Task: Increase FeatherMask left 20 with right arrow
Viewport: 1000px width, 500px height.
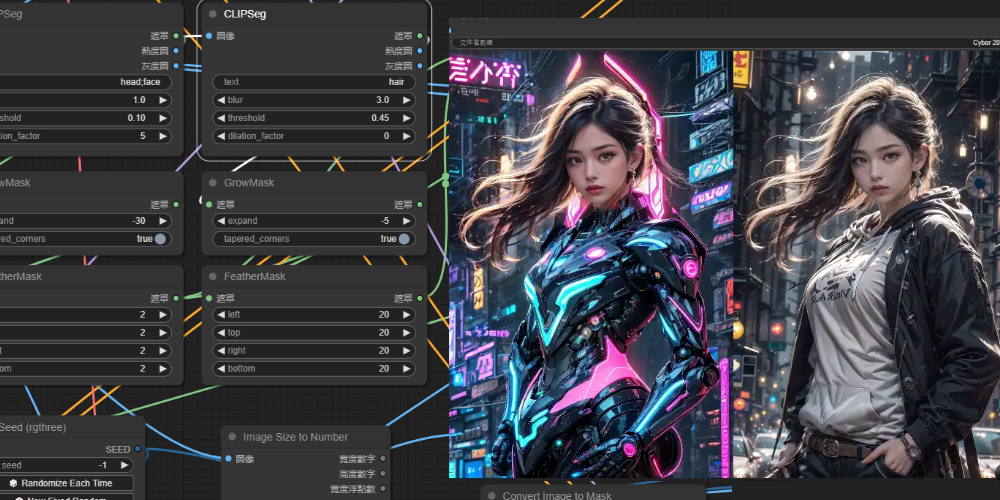Action: click(x=406, y=314)
